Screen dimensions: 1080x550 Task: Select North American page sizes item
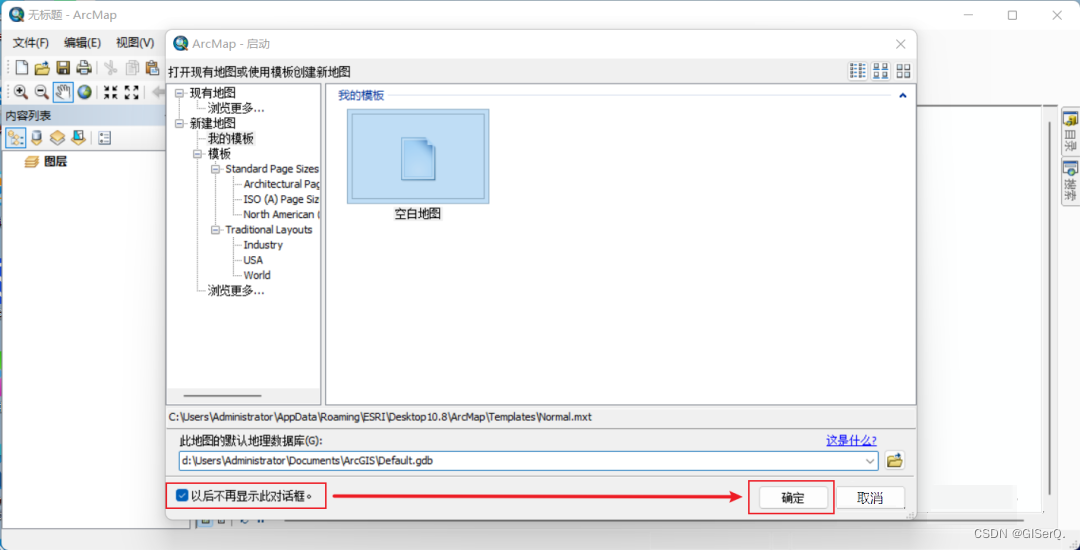(x=282, y=214)
